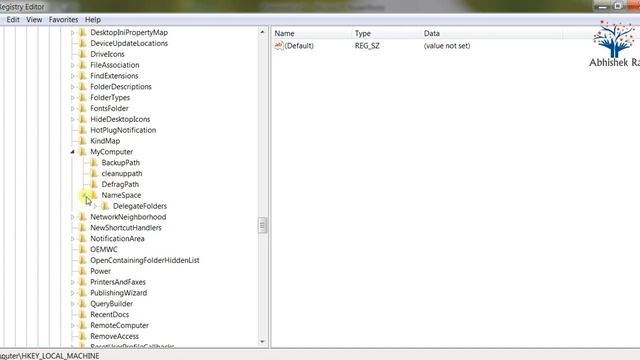Click the NameSpace folder icon
Screen dimensions: 640x360
click(x=94, y=195)
